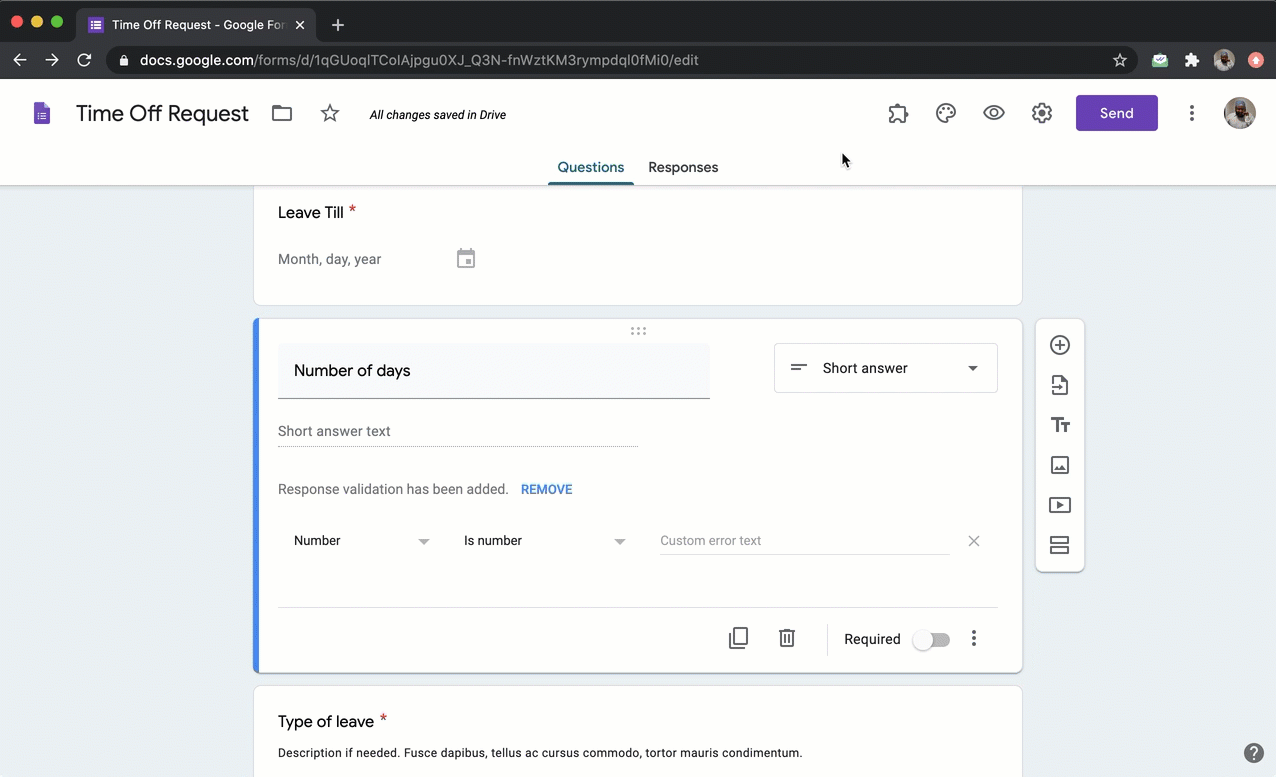Open the Short answer question type dropdown
The image size is (1276, 777).
coord(885,368)
